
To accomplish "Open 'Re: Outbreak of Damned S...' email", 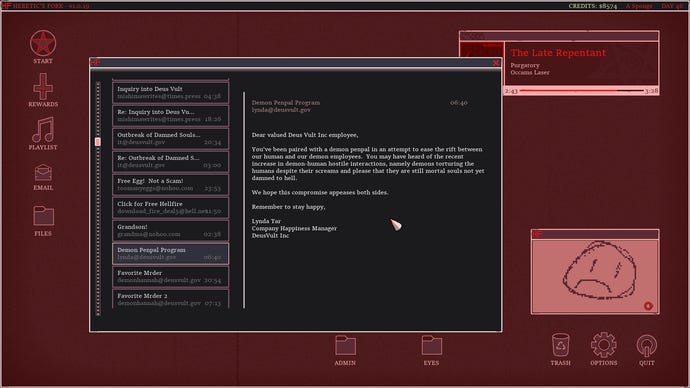I will [170, 161].
